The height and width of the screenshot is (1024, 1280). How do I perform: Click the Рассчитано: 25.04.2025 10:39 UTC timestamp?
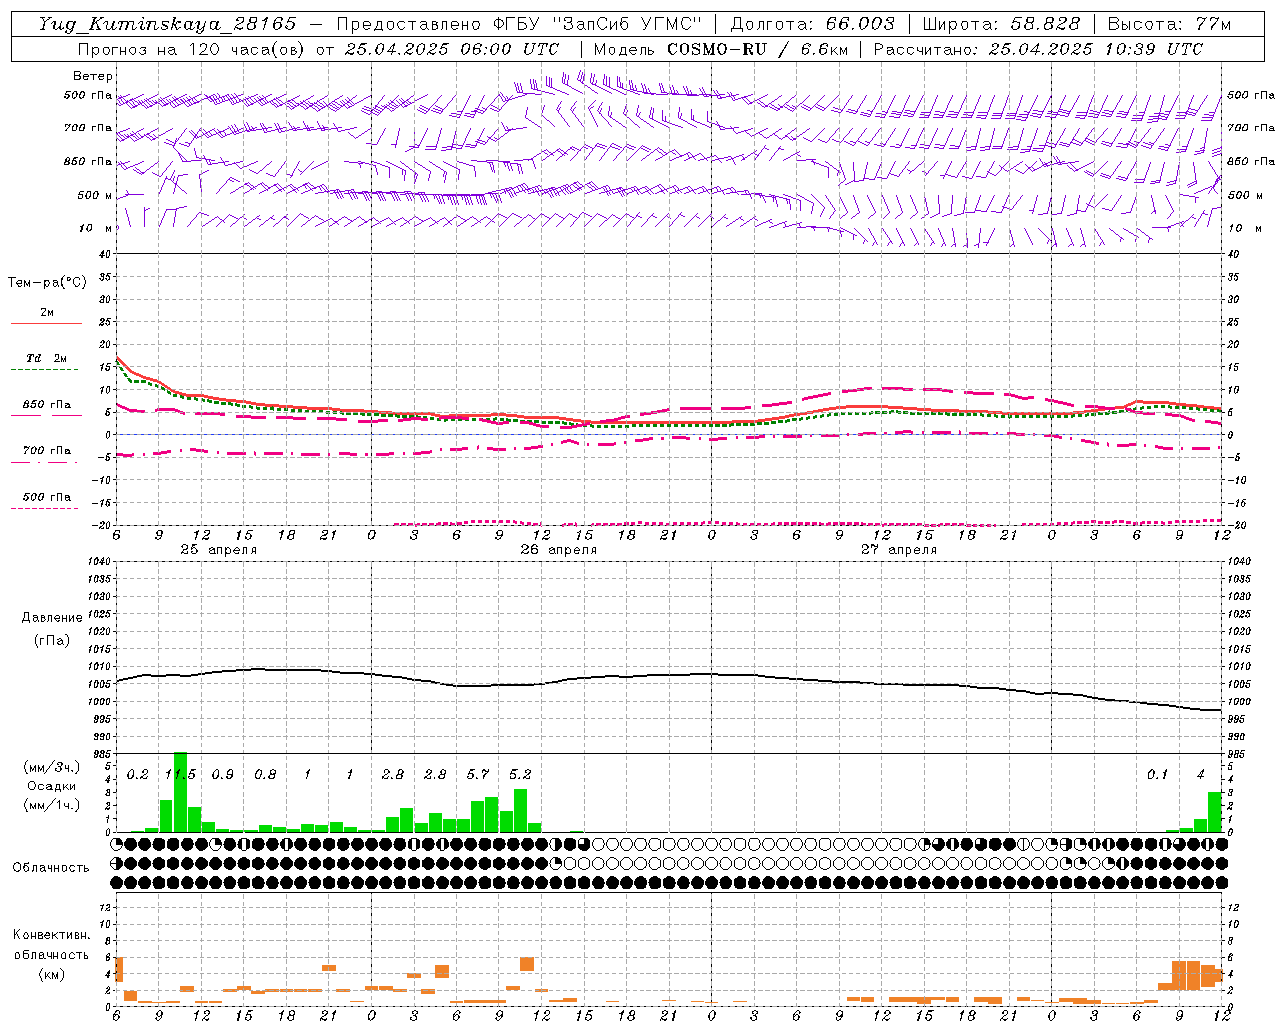click(1038, 49)
